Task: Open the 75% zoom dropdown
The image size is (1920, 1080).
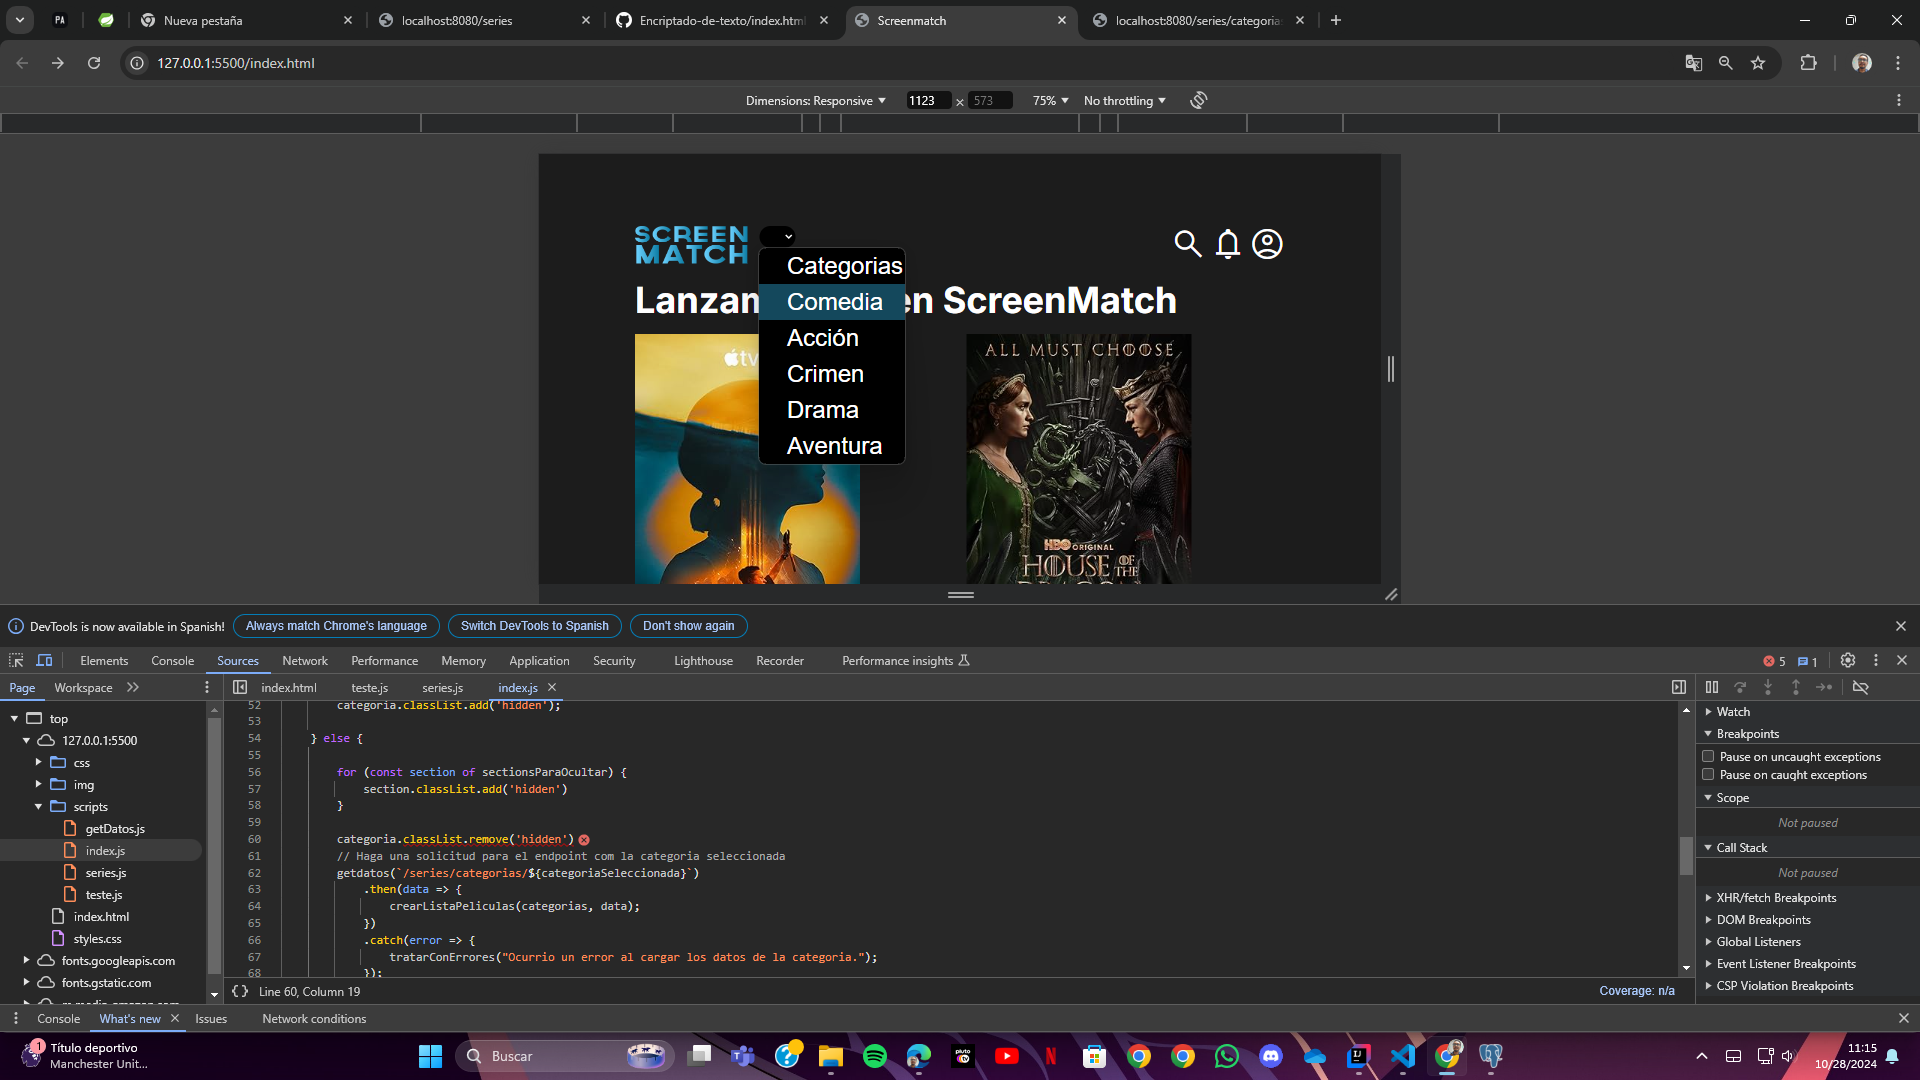Action: coord(1050,101)
